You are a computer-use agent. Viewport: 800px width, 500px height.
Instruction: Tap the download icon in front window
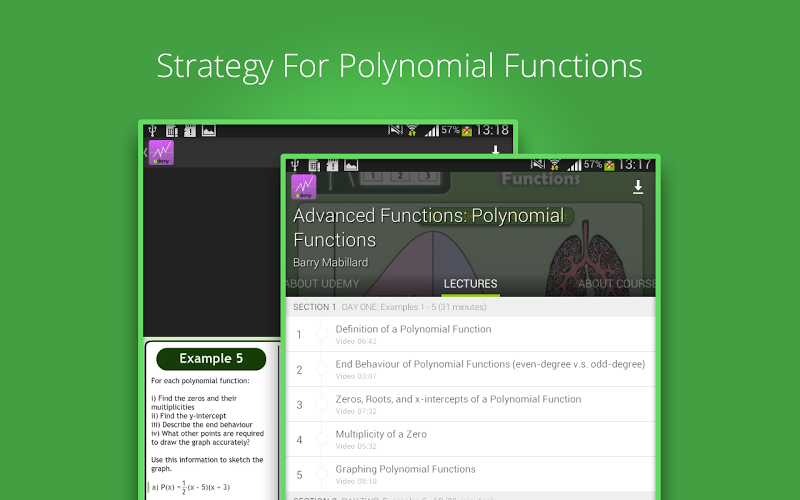[638, 187]
